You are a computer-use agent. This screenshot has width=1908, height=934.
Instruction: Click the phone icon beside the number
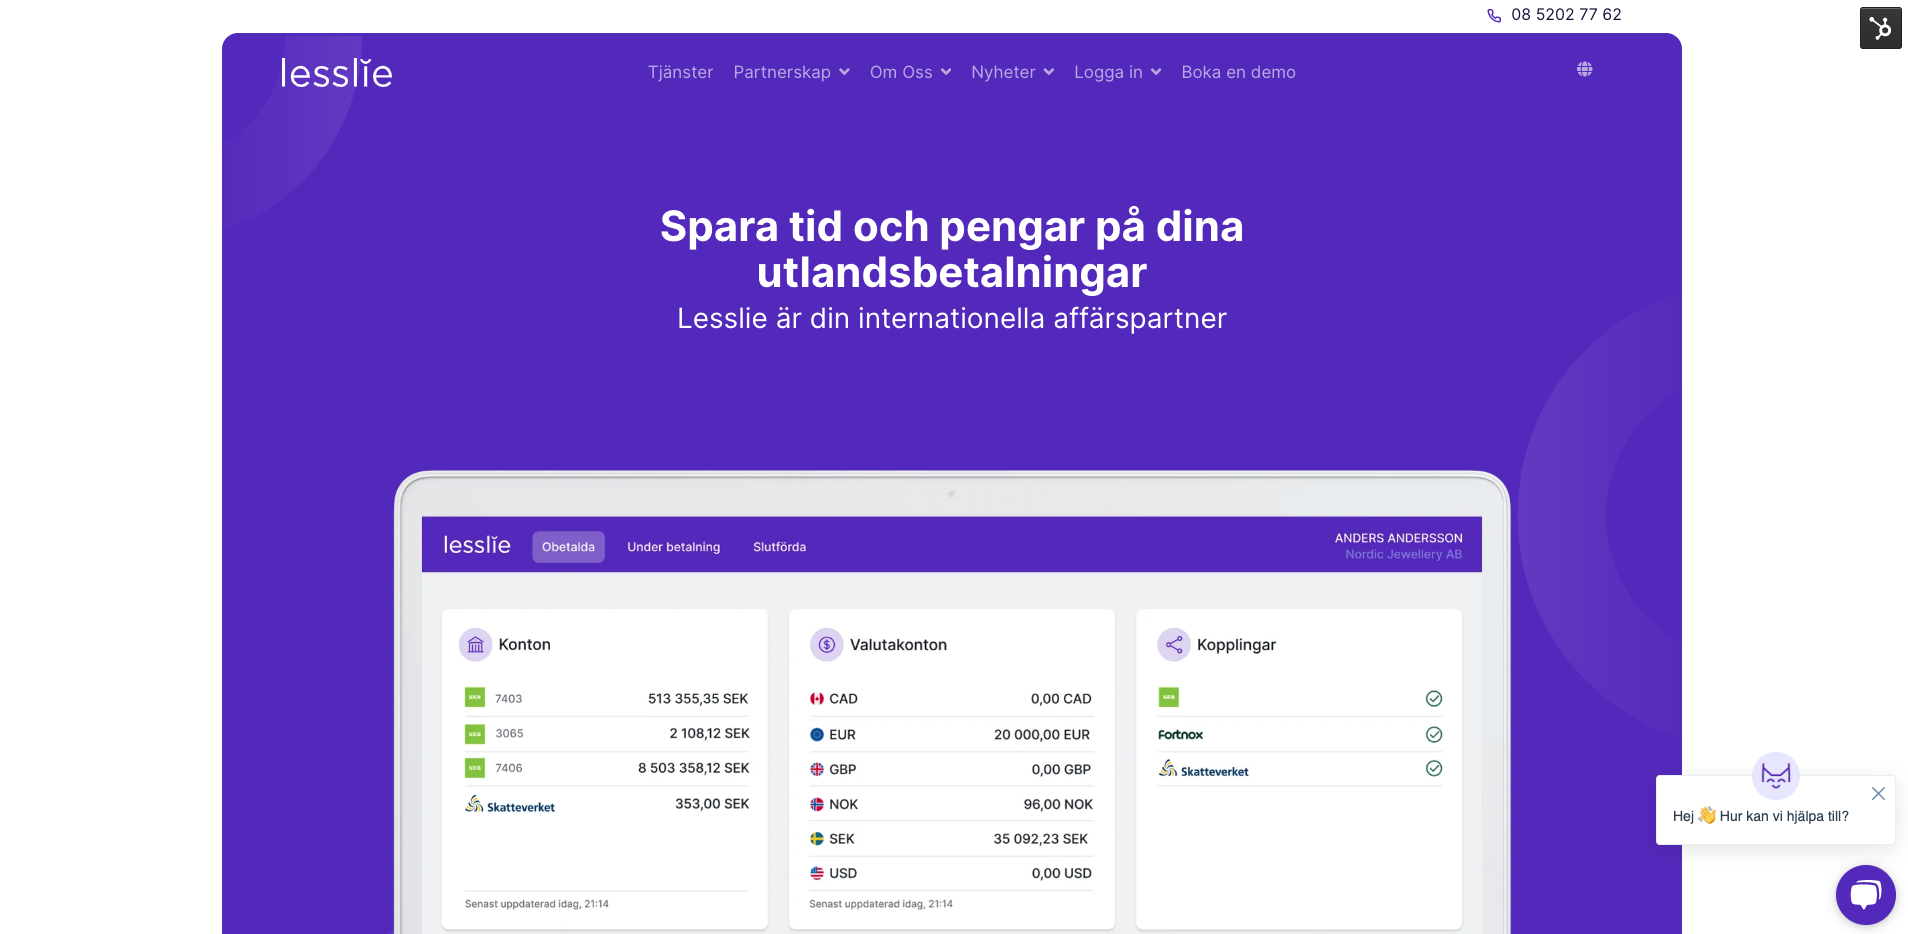[x=1494, y=15]
